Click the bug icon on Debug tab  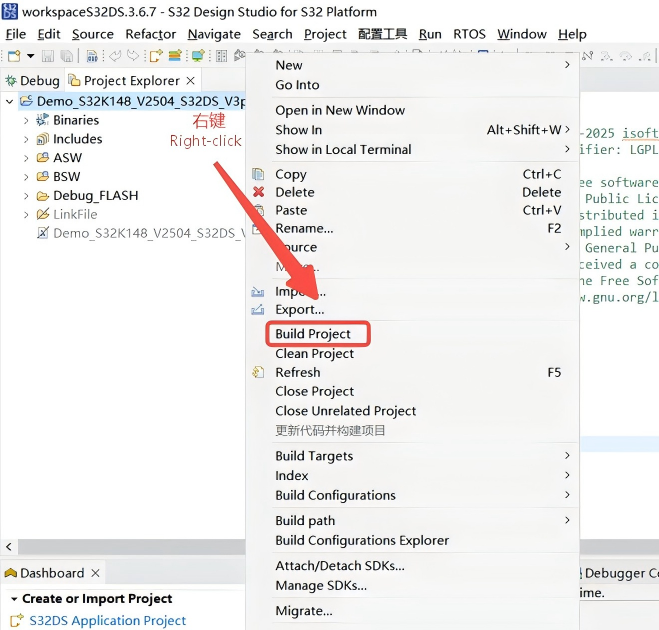pyautogui.click(x=11, y=81)
